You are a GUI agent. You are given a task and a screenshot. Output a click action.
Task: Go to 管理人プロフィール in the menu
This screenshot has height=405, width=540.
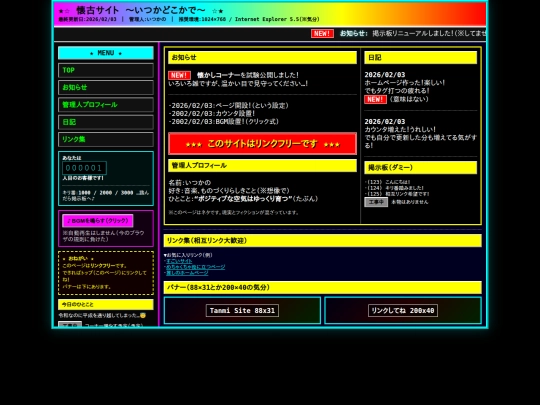106,105
